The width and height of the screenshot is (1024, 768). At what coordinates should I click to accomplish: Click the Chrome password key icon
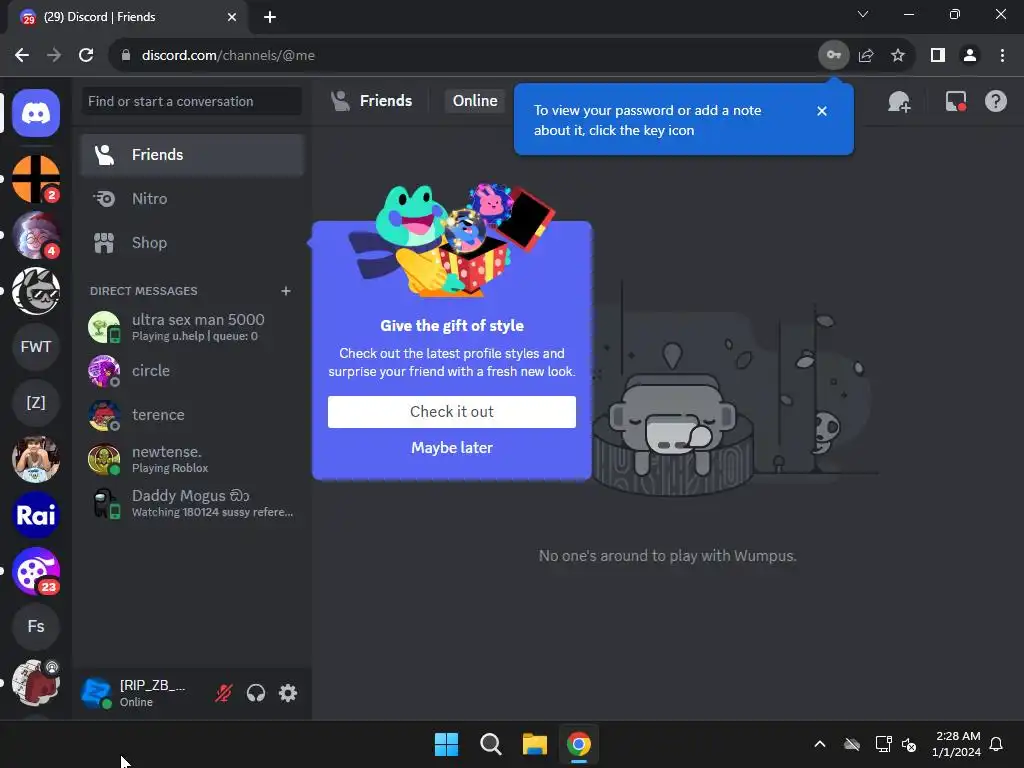(x=833, y=56)
